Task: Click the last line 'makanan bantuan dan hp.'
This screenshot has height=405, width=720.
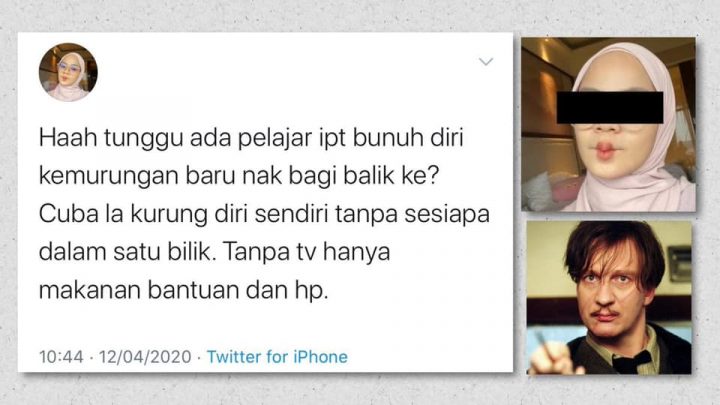Action: coord(184,290)
